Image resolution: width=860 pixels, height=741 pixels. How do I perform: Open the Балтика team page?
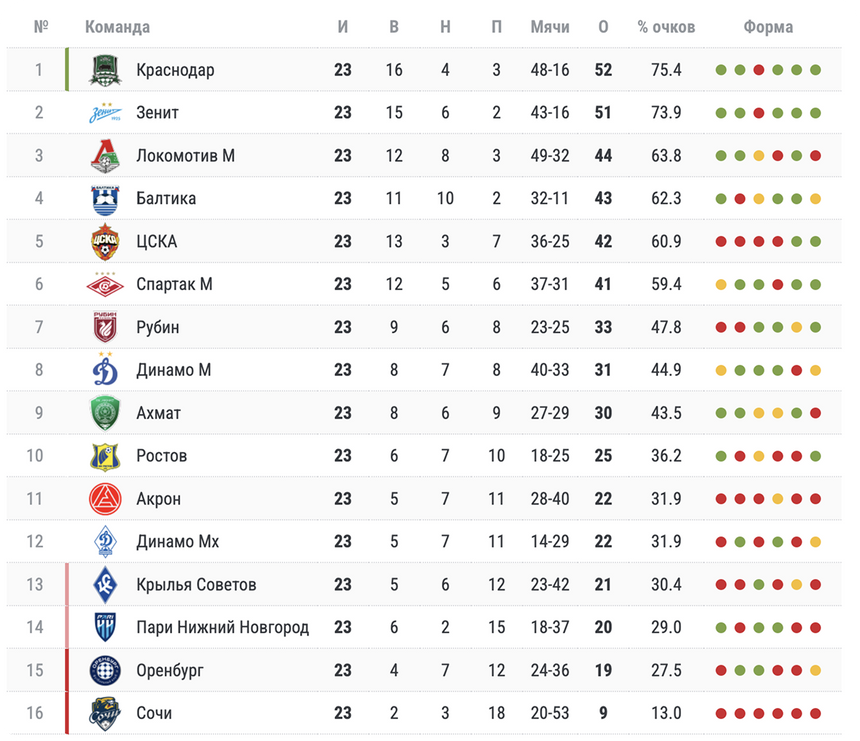(x=166, y=199)
